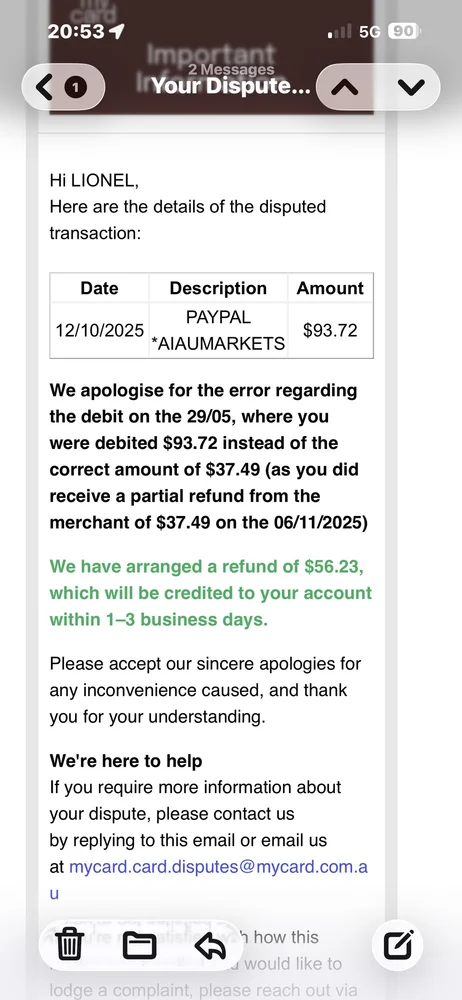Tap the unread count badge
462x1000 pixels.
(x=75, y=87)
